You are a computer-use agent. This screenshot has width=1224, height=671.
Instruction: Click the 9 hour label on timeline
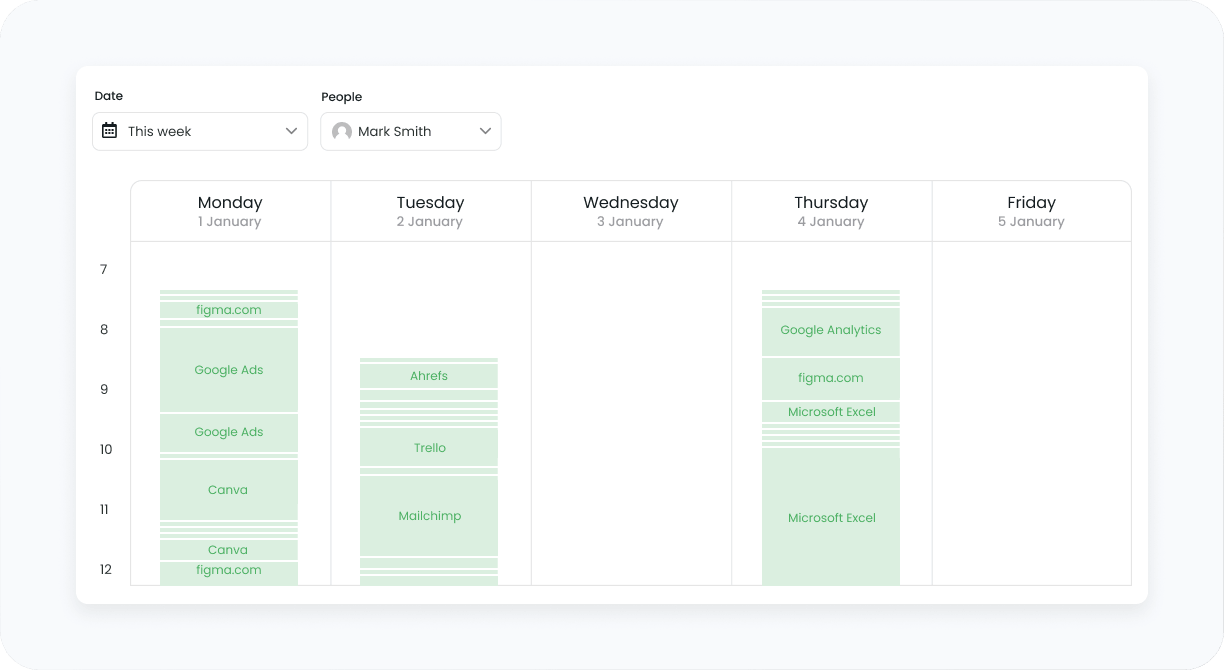(104, 390)
